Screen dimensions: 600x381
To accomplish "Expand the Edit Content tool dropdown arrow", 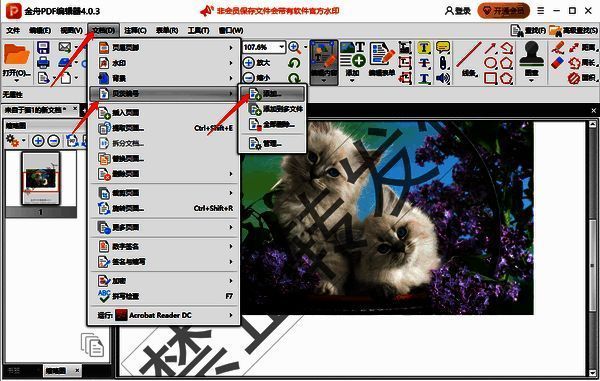I will (324, 81).
